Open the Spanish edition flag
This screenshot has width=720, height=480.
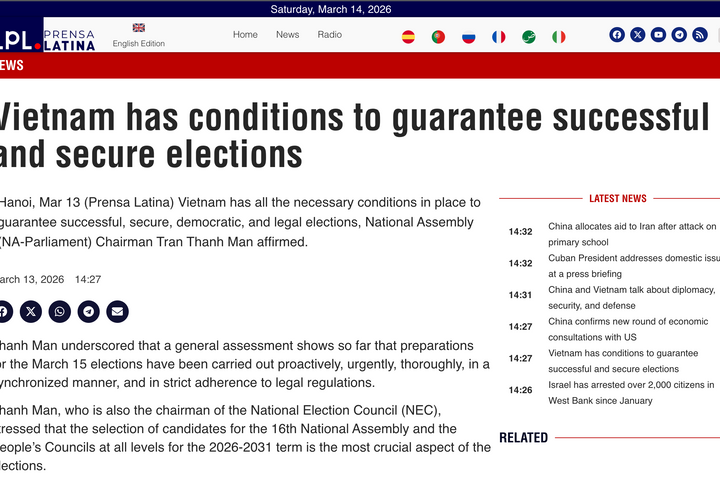[x=408, y=37]
